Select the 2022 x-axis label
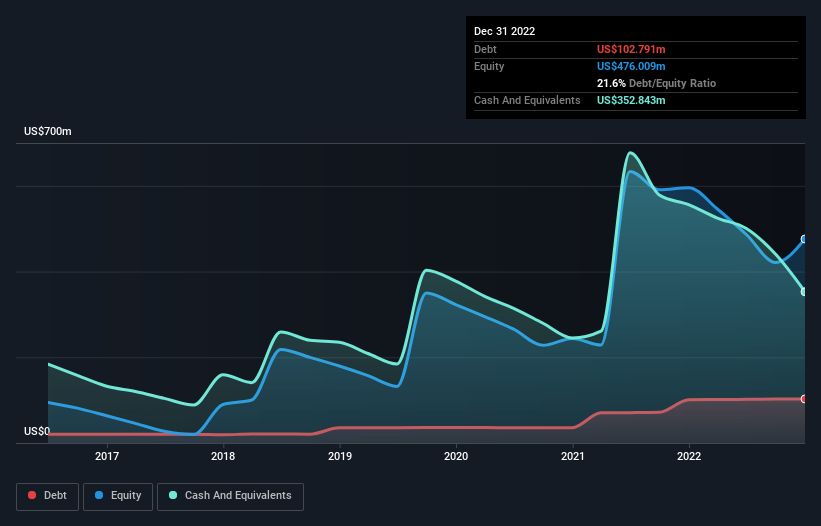The width and height of the screenshot is (821, 526). [x=689, y=456]
